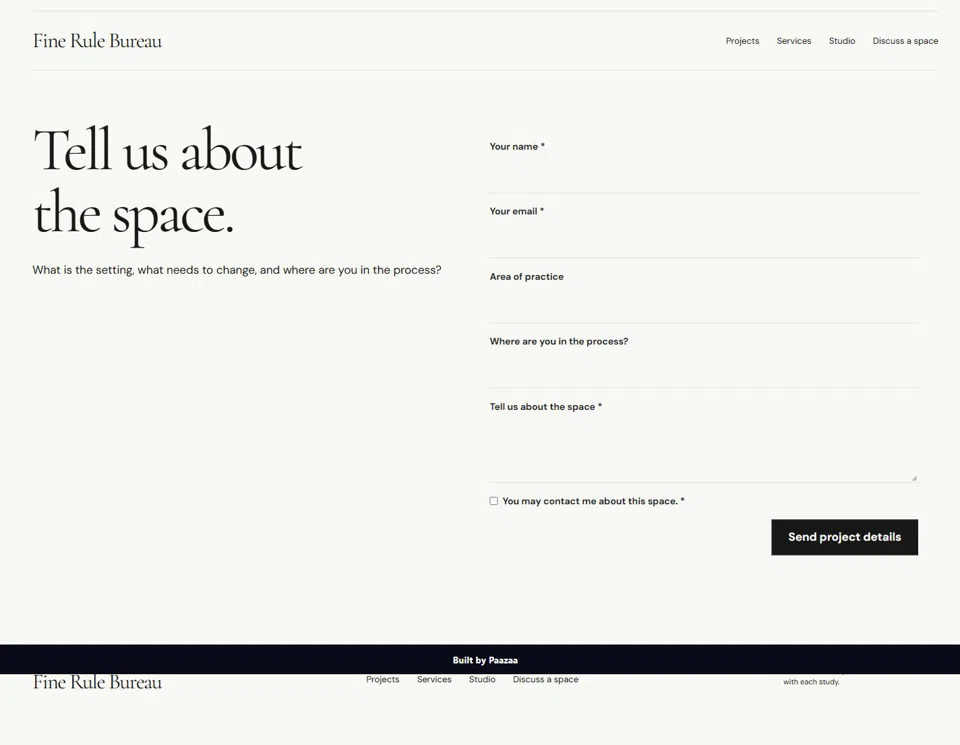Focus the Tell us about the space textarea
The width and height of the screenshot is (960, 745).
tap(703, 450)
